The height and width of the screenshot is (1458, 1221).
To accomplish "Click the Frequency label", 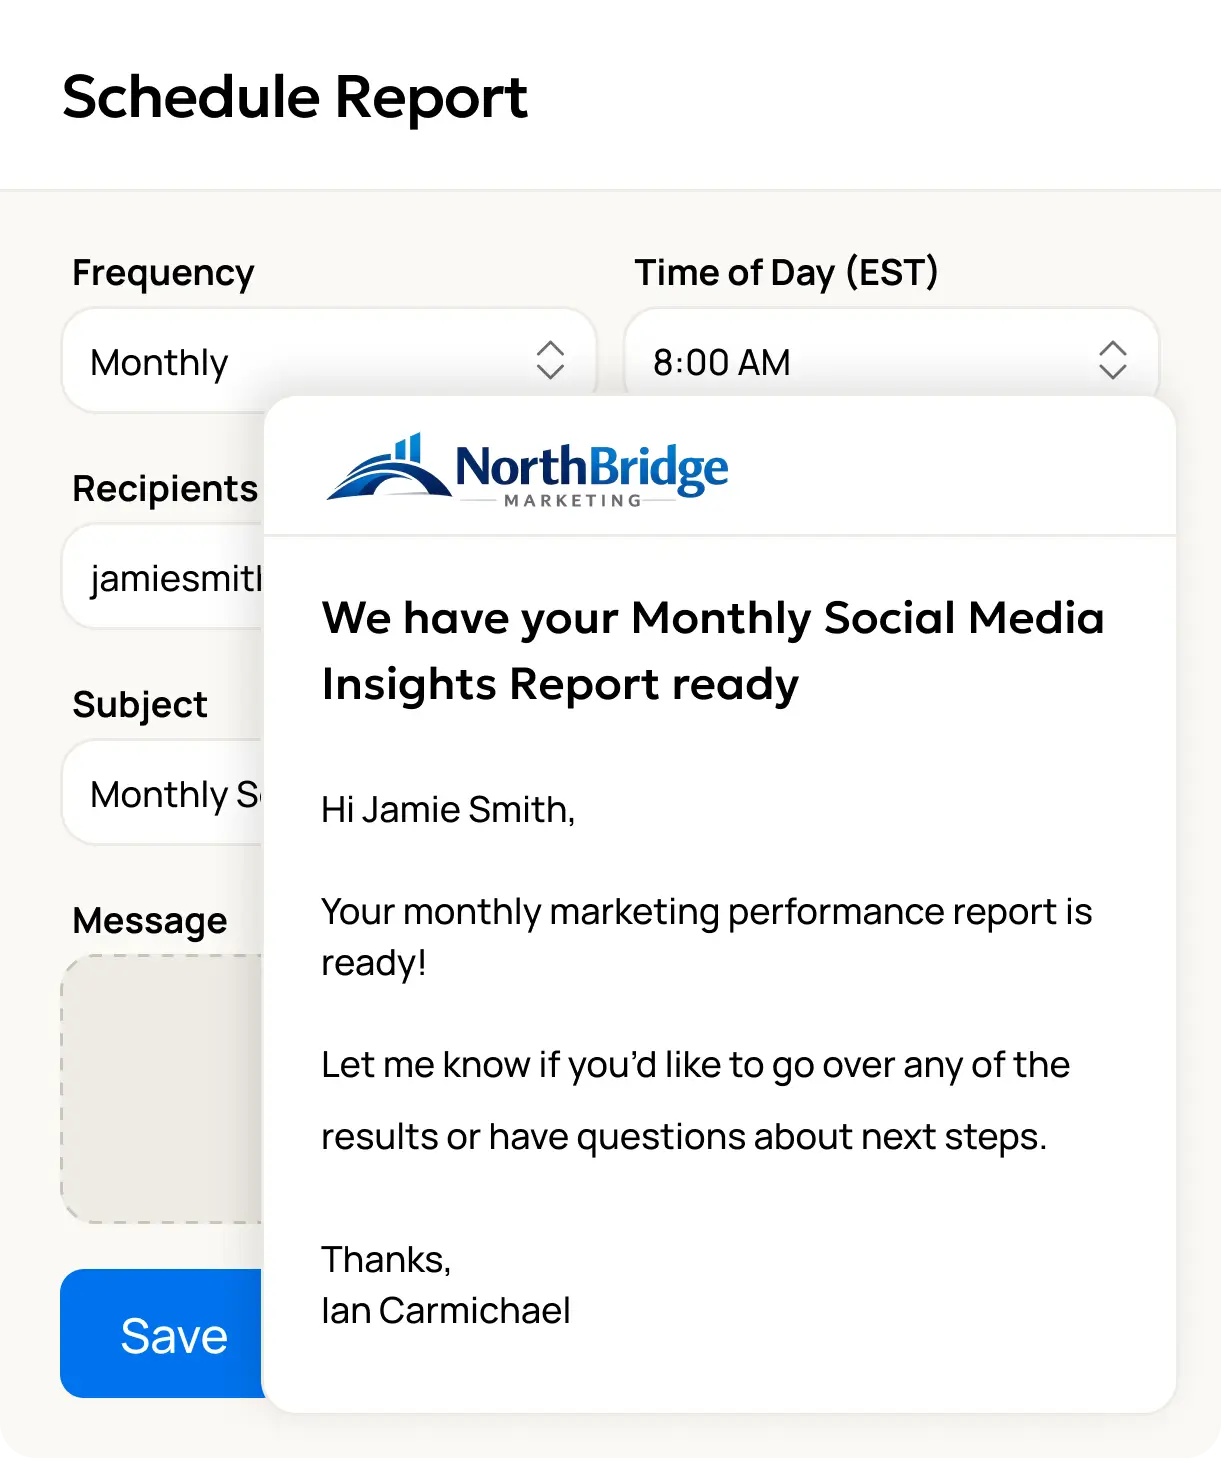I will pyautogui.click(x=162, y=271).
